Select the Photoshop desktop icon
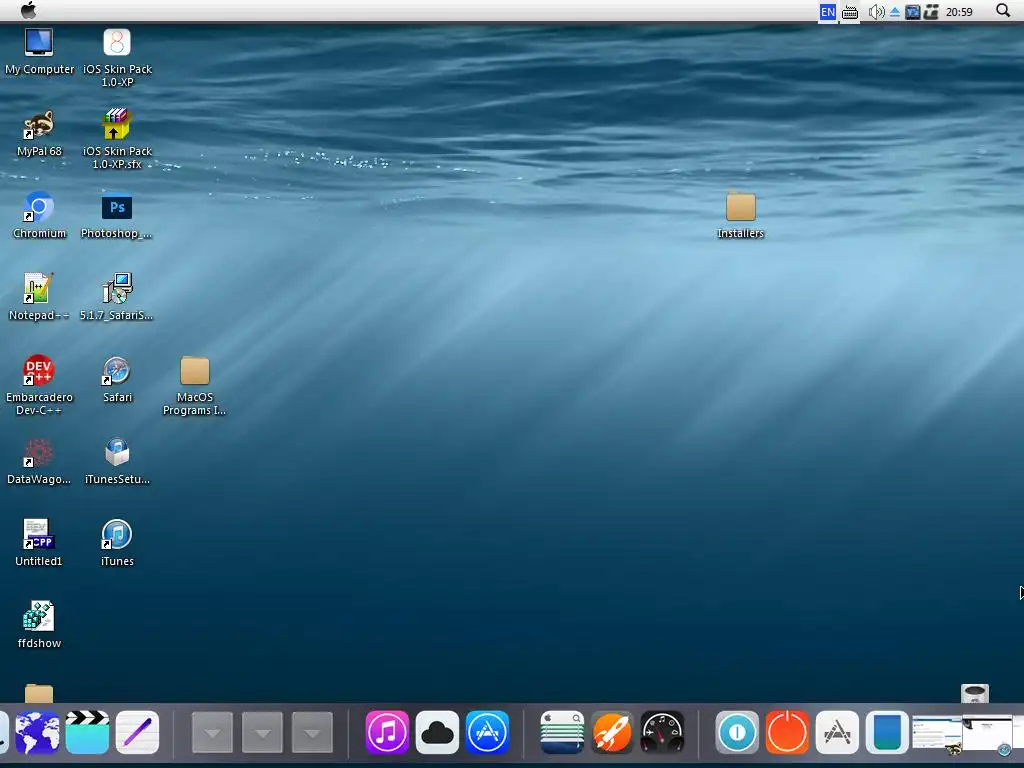This screenshot has height=768, width=1024. pos(117,216)
